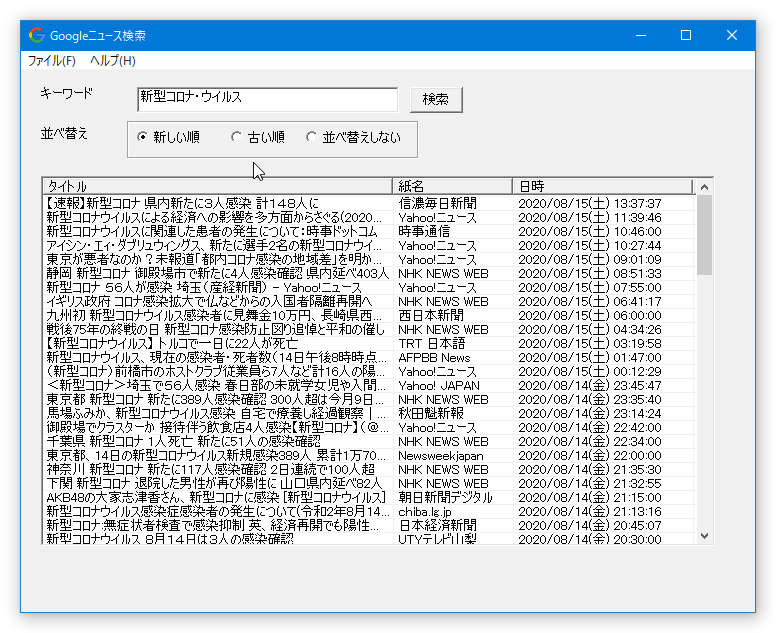Image resolution: width=776 pixels, height=633 pixels.
Task: Select row 千葉県 新型コロナ 1人死亡
Action: click(369, 441)
